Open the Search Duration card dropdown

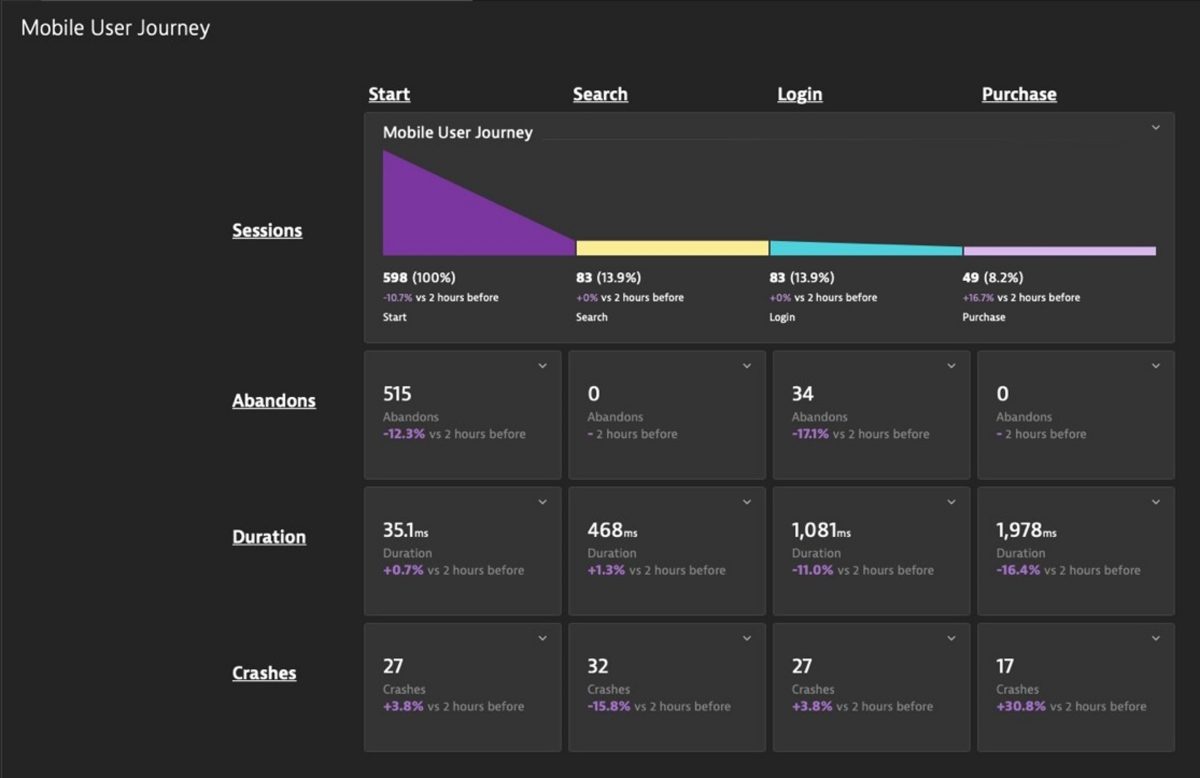[747, 502]
